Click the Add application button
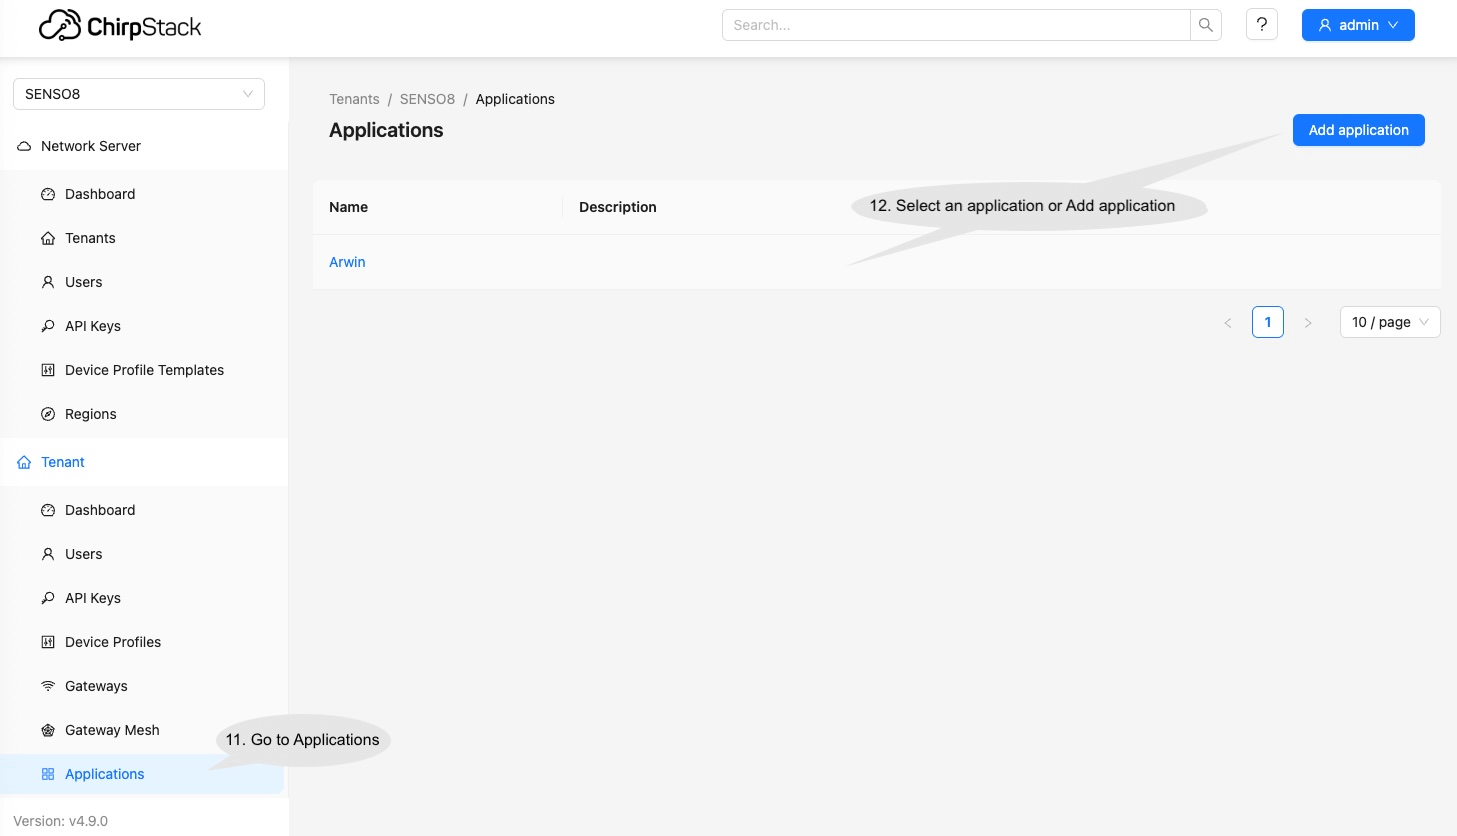 [x=1358, y=130]
